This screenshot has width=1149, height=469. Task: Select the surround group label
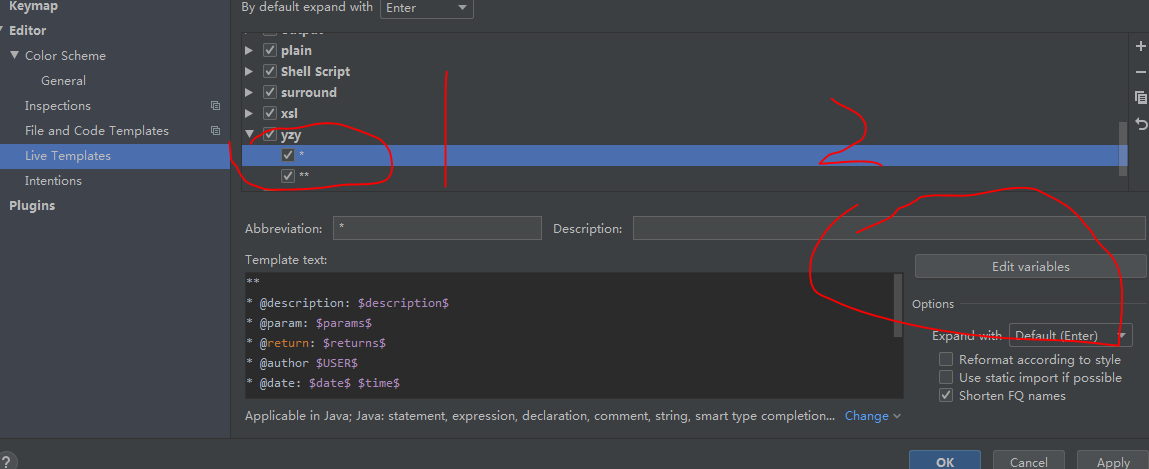(309, 92)
